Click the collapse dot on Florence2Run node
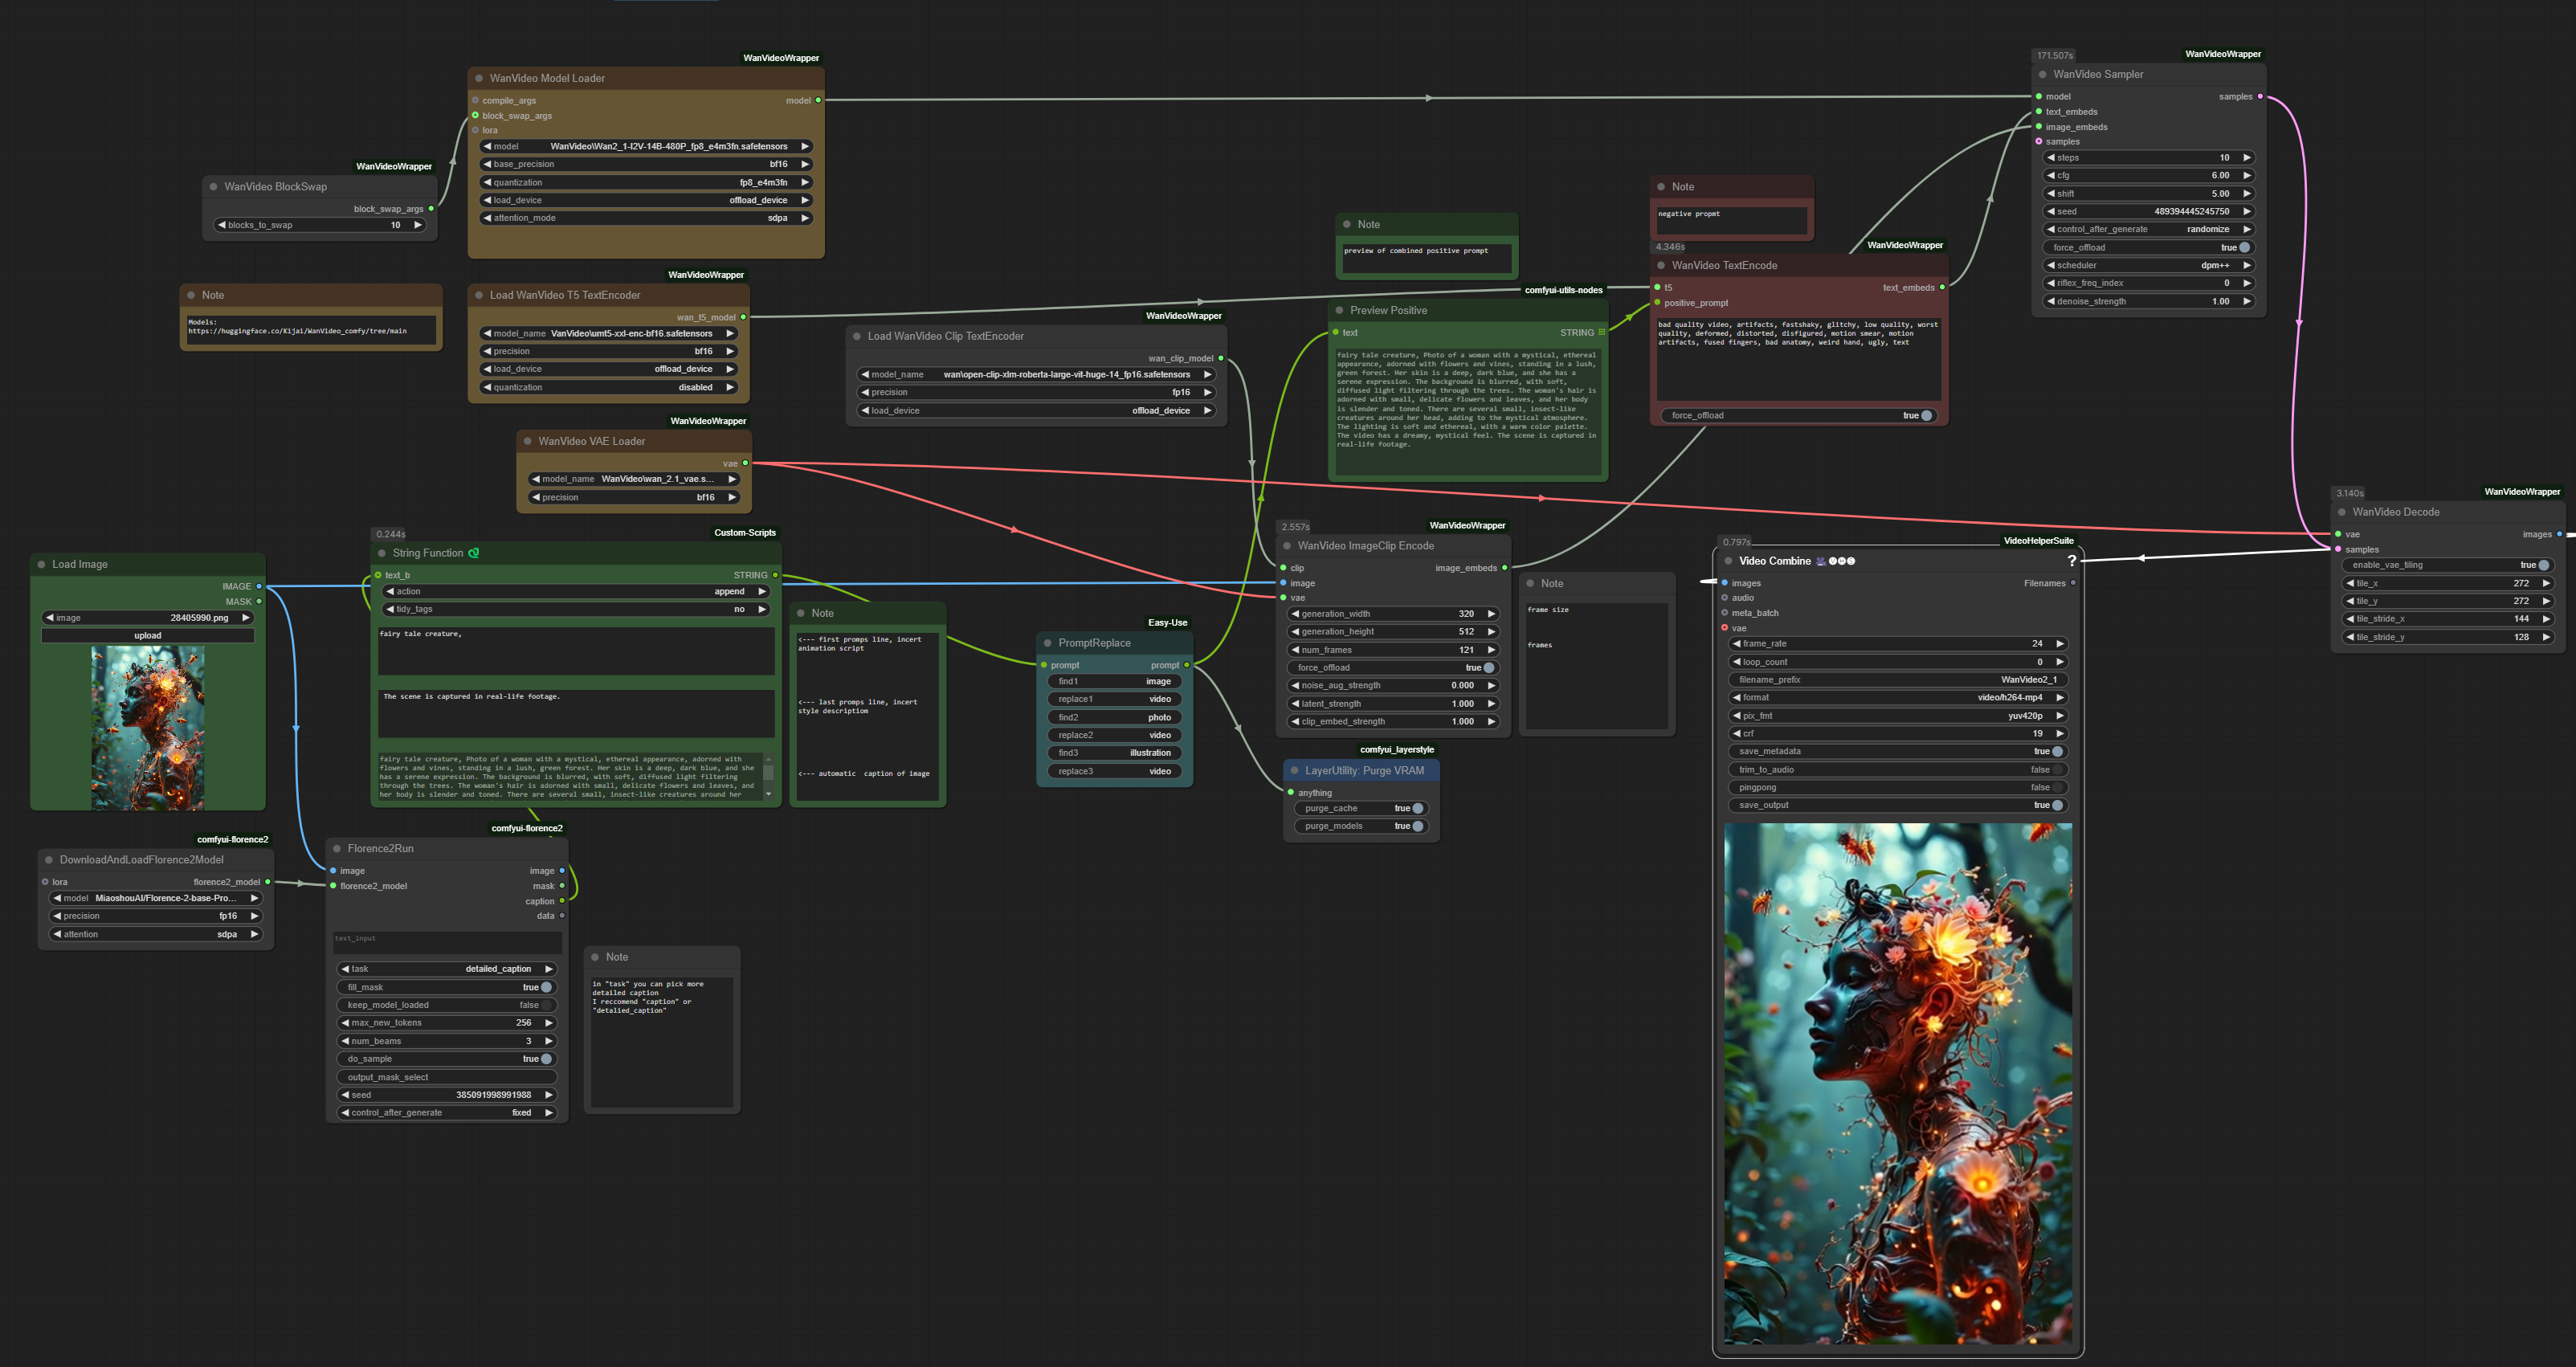Image resolution: width=2576 pixels, height=1367 pixels. click(x=337, y=849)
